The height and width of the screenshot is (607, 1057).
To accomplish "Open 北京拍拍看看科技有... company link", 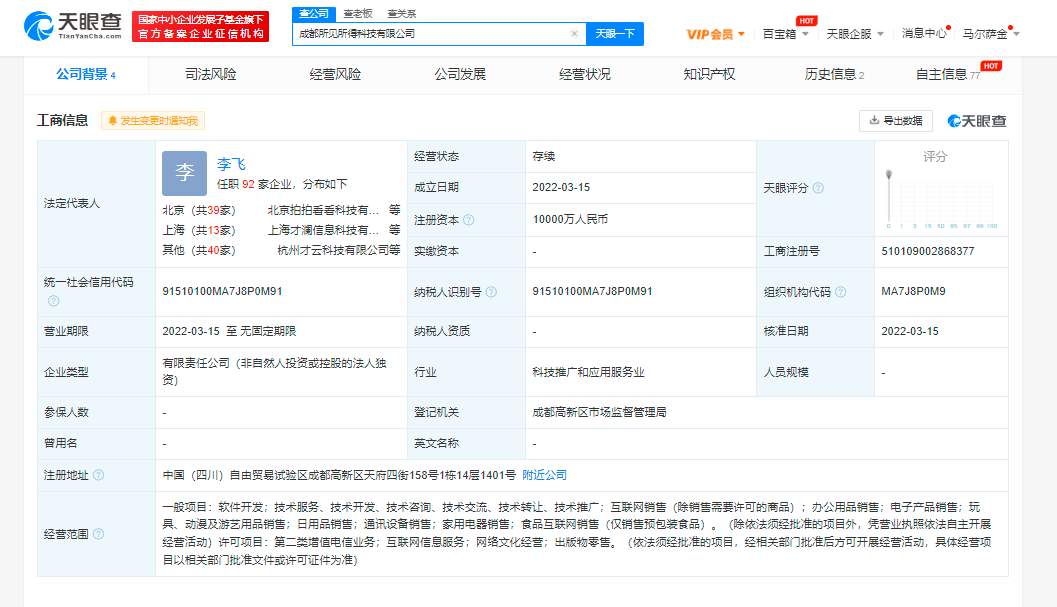I will [323, 210].
